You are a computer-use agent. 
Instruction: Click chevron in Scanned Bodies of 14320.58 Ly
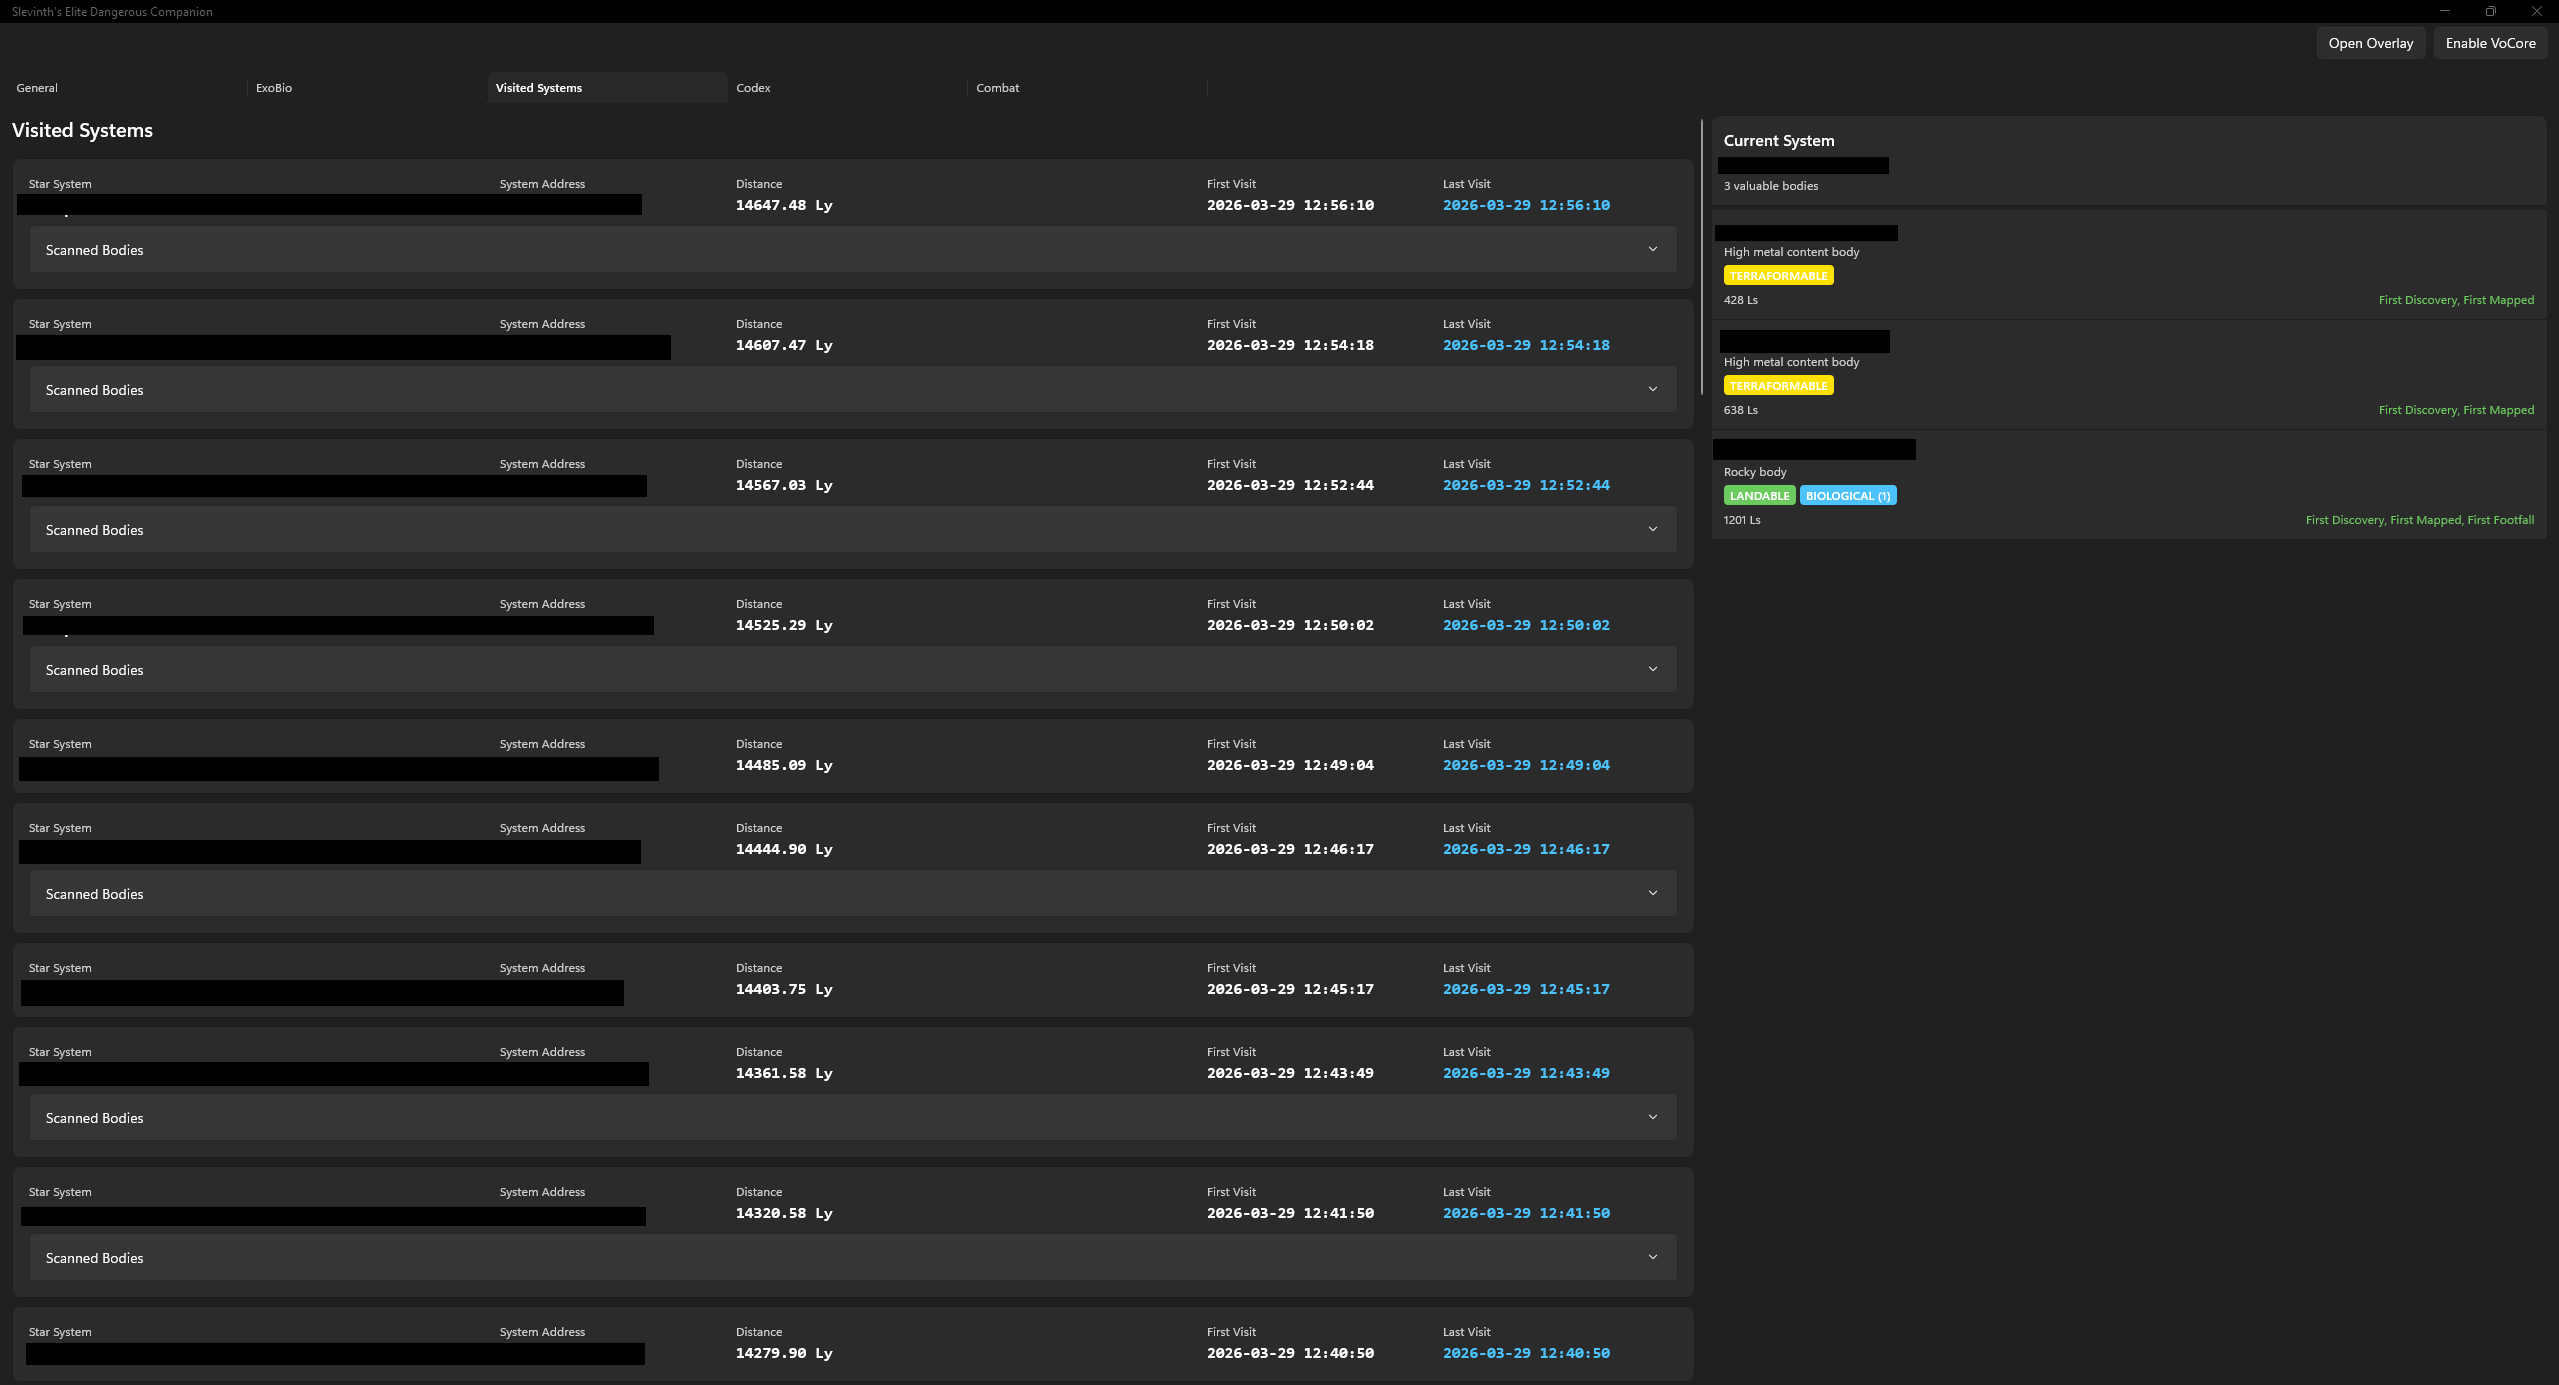pos(1652,1257)
